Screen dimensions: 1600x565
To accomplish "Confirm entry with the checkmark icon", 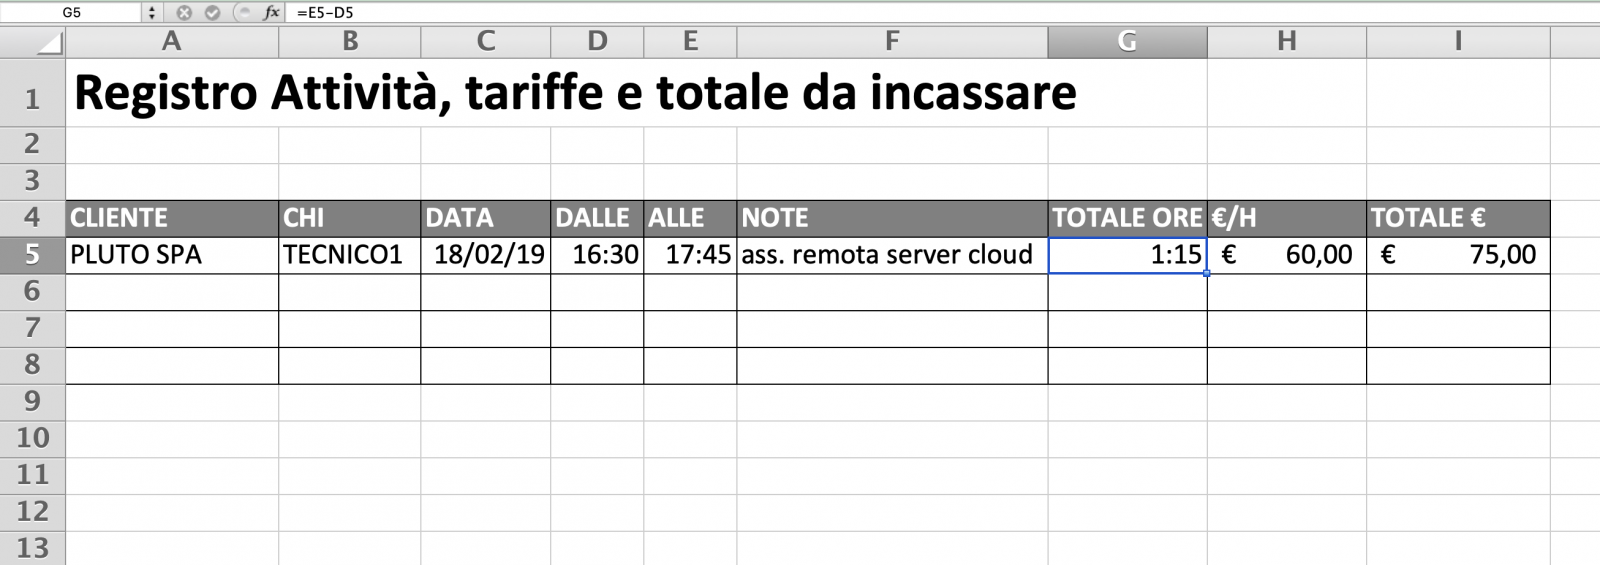I will click(212, 13).
